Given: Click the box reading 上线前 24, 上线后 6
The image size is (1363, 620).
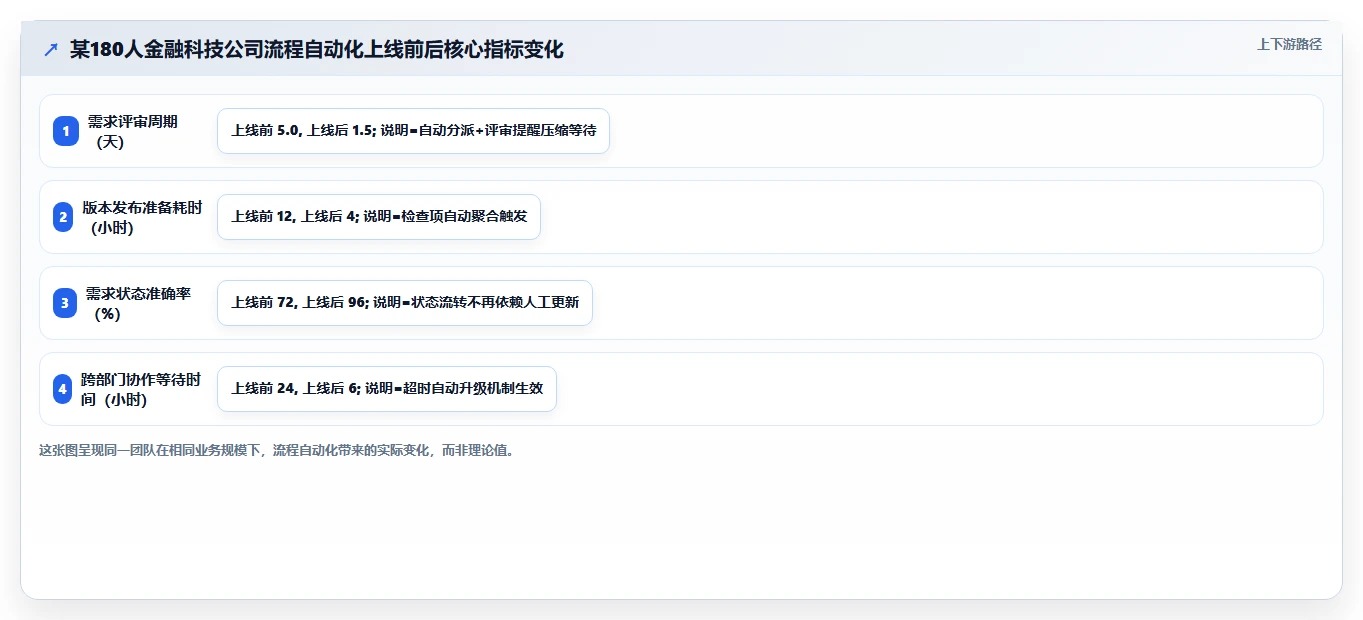Looking at the screenshot, I should [x=387, y=389].
